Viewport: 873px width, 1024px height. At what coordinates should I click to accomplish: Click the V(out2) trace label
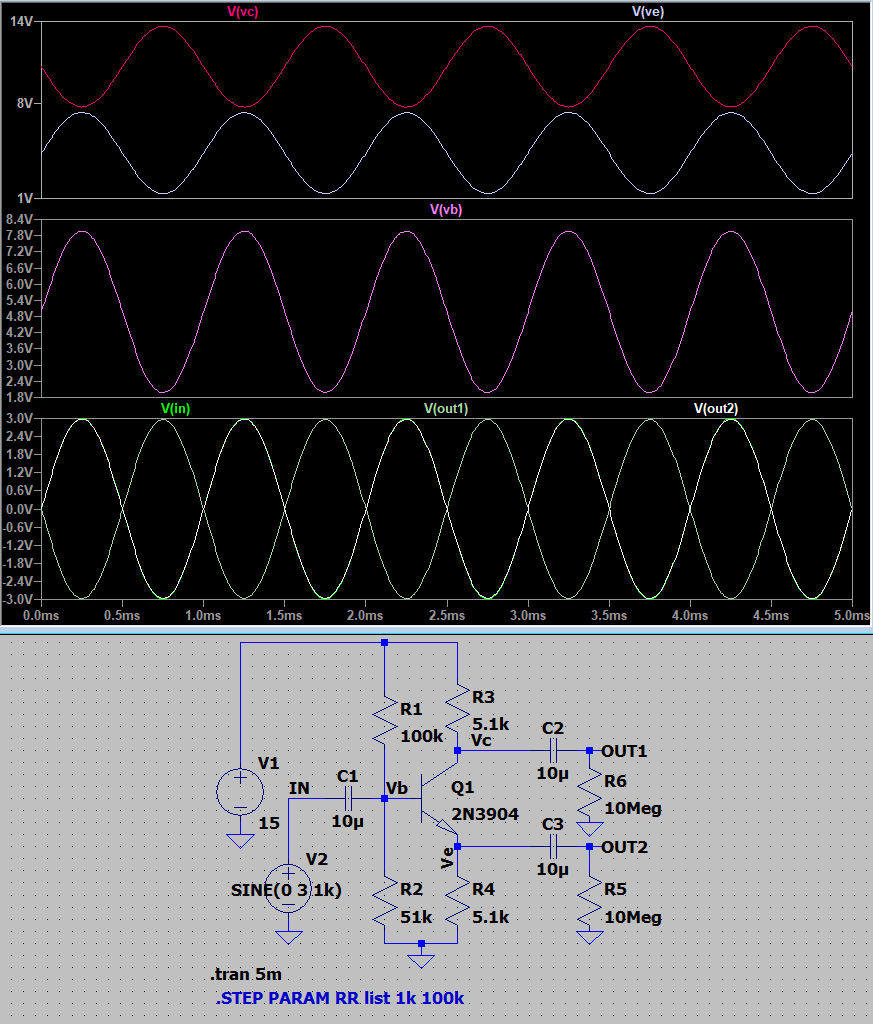(716, 408)
